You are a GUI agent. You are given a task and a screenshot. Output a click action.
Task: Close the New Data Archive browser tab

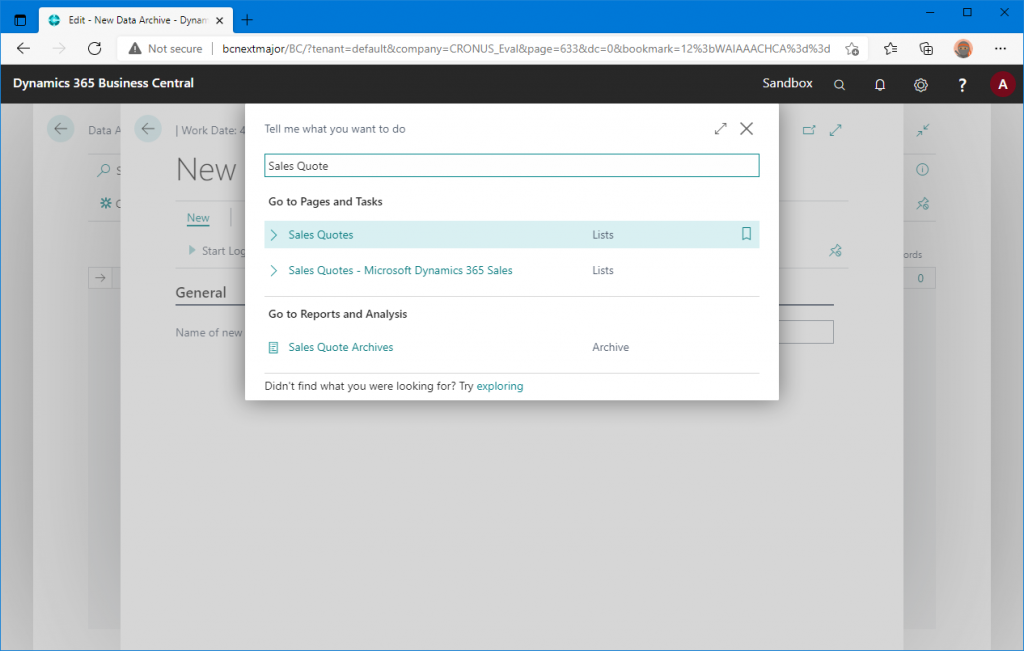[219, 20]
